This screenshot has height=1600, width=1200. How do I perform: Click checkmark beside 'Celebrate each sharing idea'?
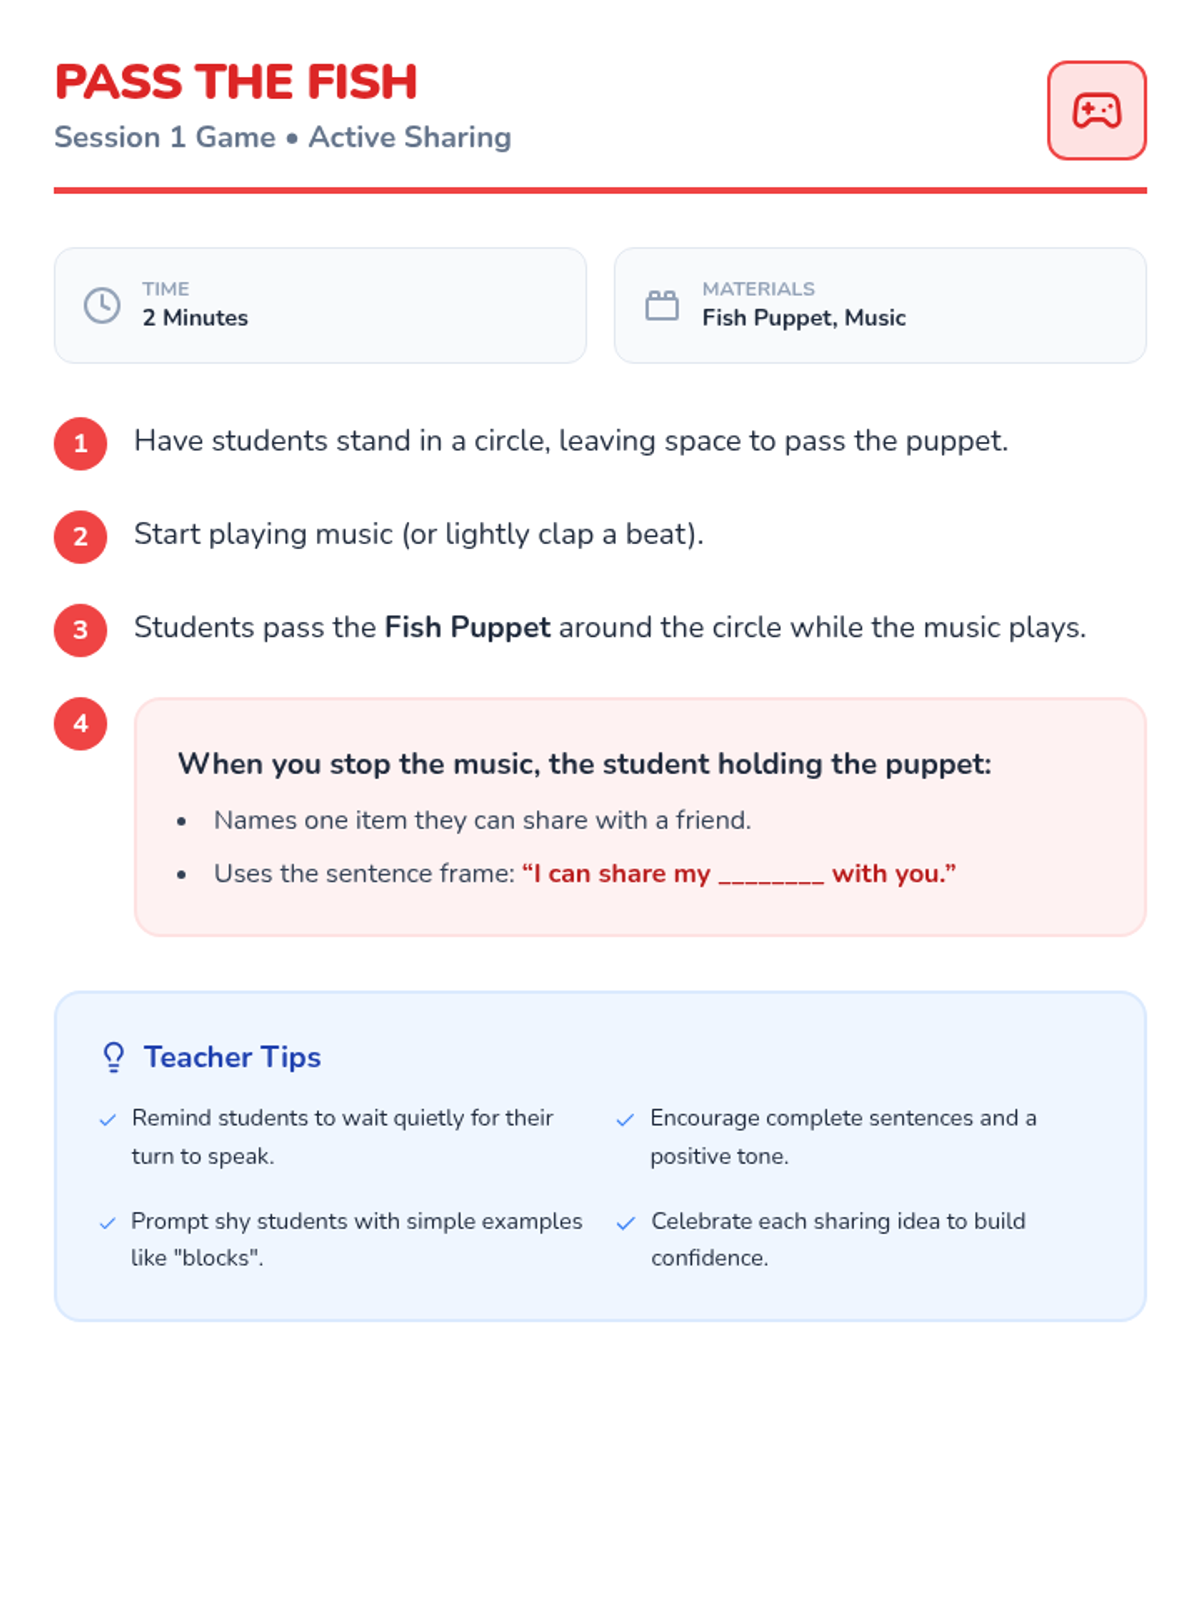(x=625, y=1223)
